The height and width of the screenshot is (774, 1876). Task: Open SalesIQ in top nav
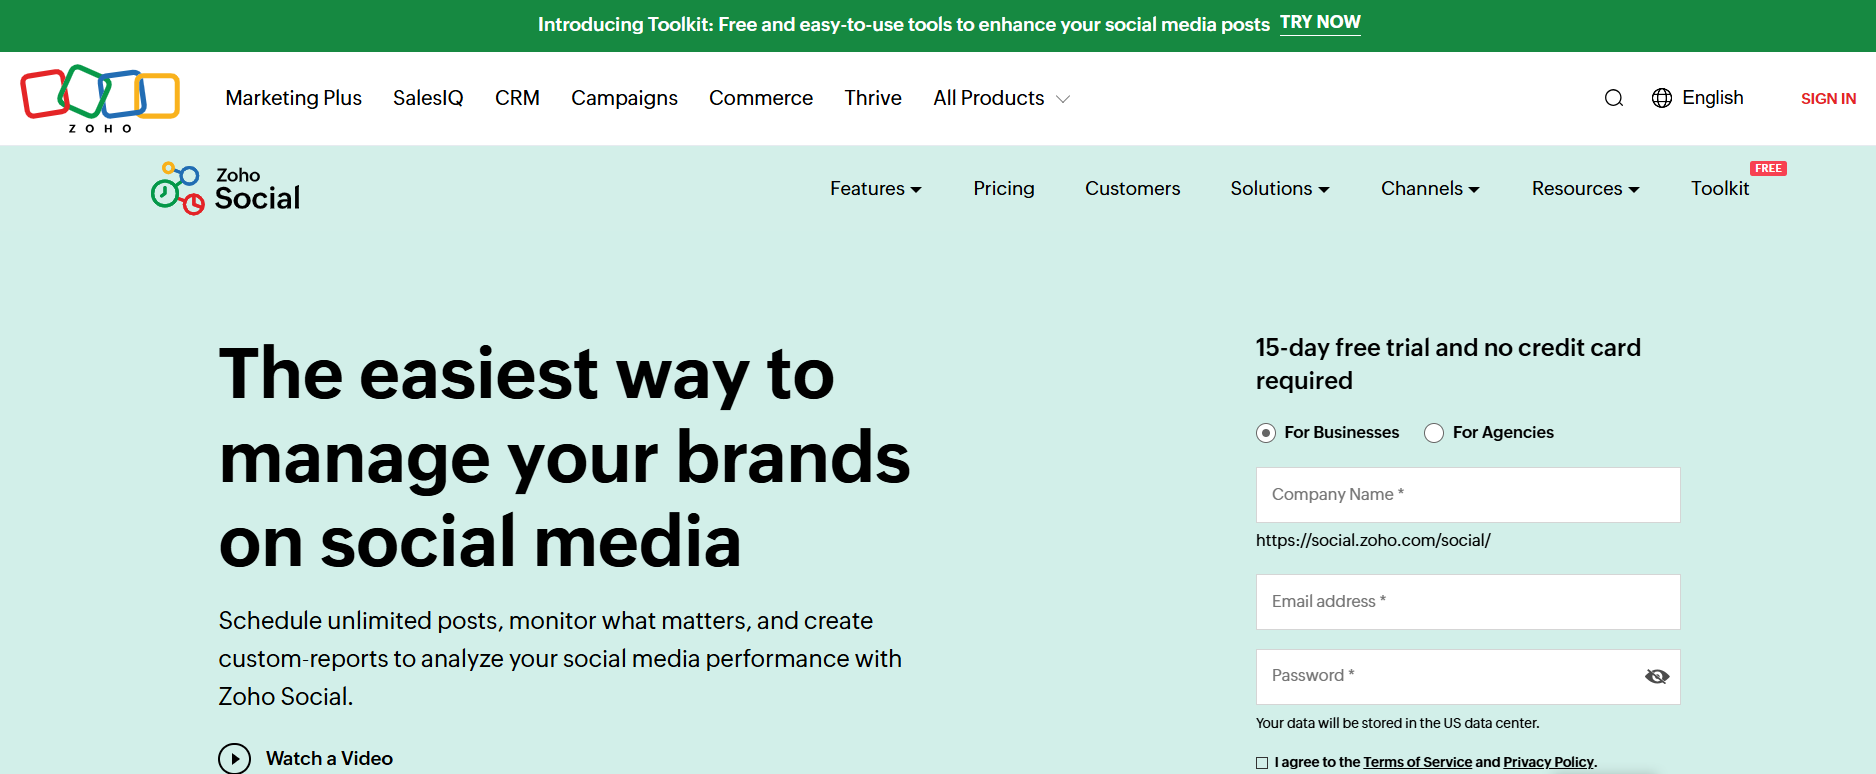click(x=428, y=98)
